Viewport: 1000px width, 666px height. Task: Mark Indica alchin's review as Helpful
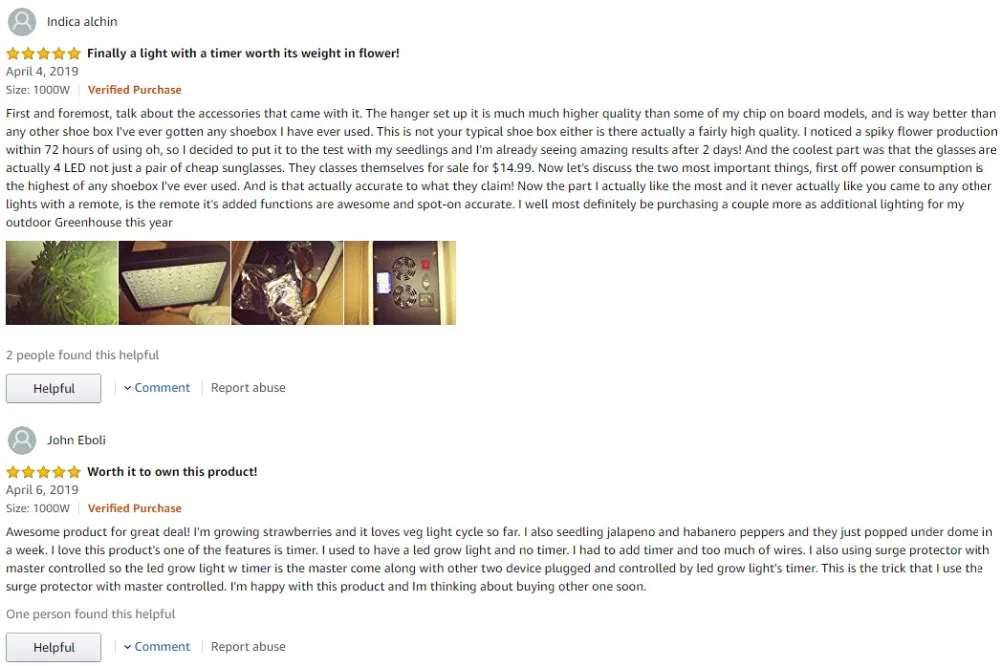pyautogui.click(x=54, y=388)
